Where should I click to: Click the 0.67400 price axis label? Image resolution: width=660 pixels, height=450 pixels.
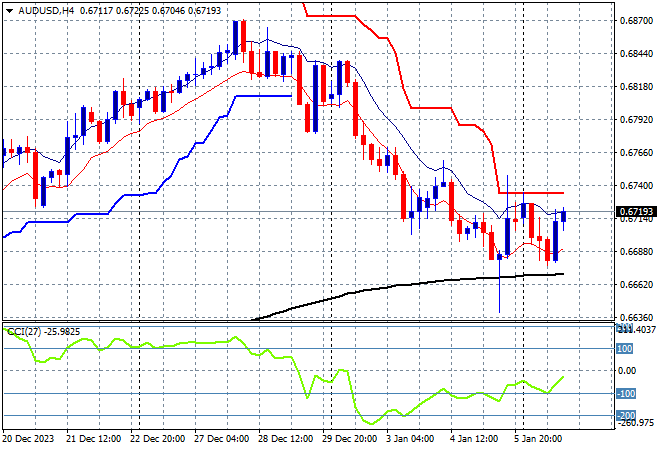click(637, 186)
